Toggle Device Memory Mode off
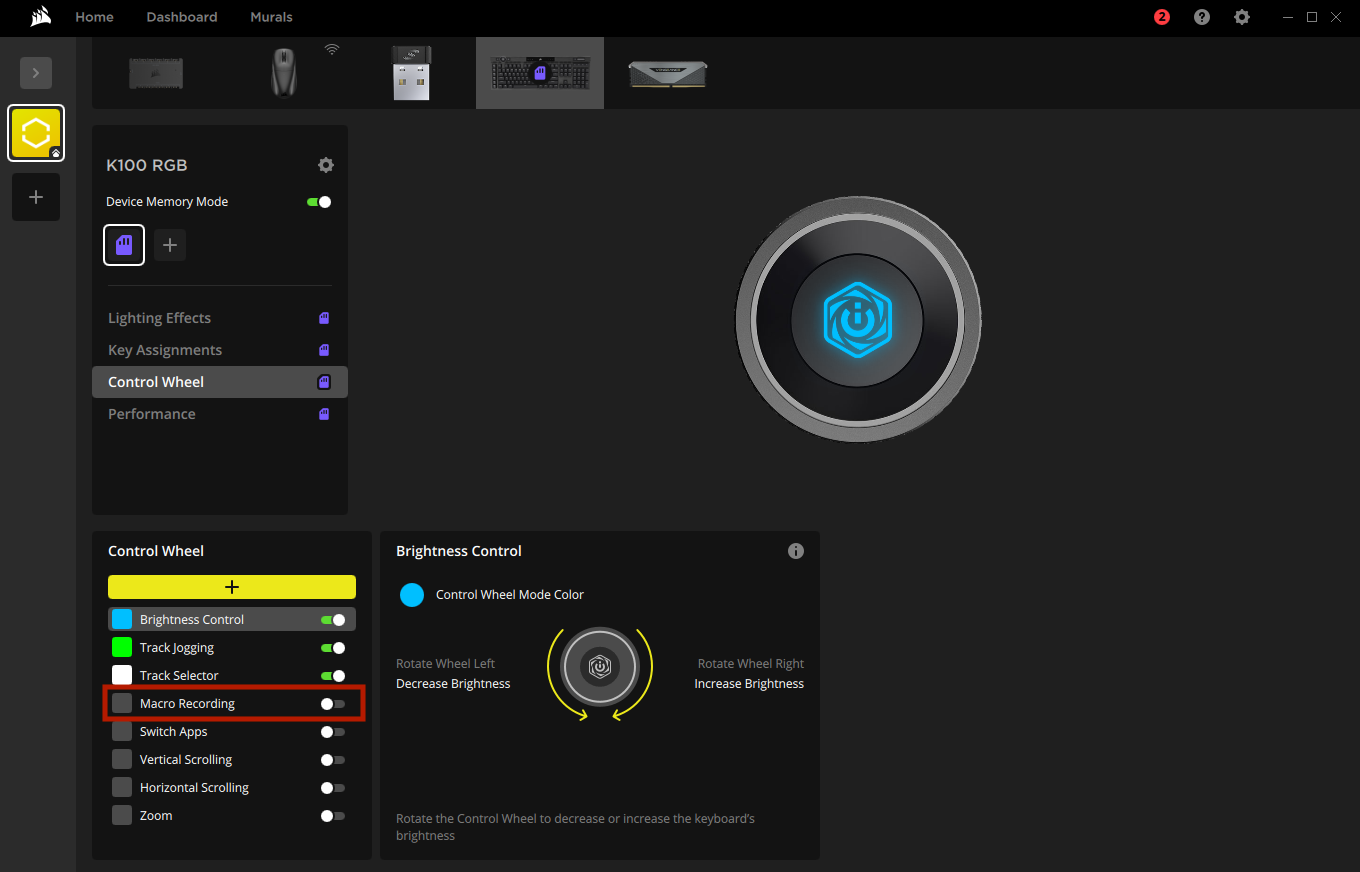 (319, 202)
